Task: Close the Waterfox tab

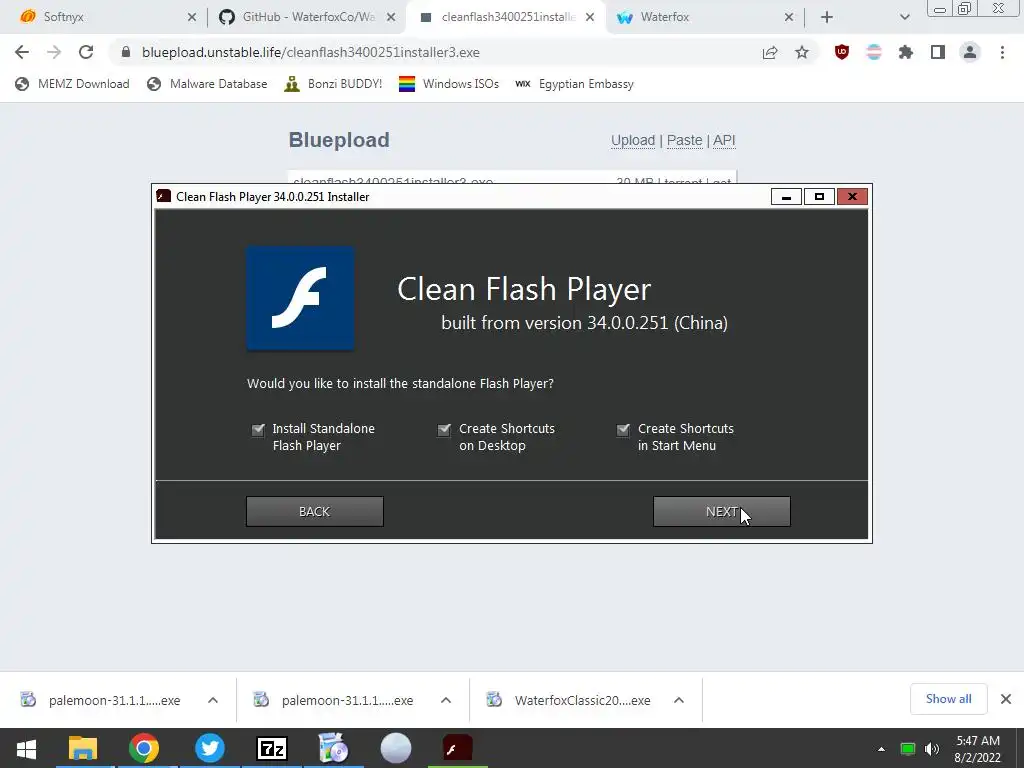Action: tap(789, 18)
